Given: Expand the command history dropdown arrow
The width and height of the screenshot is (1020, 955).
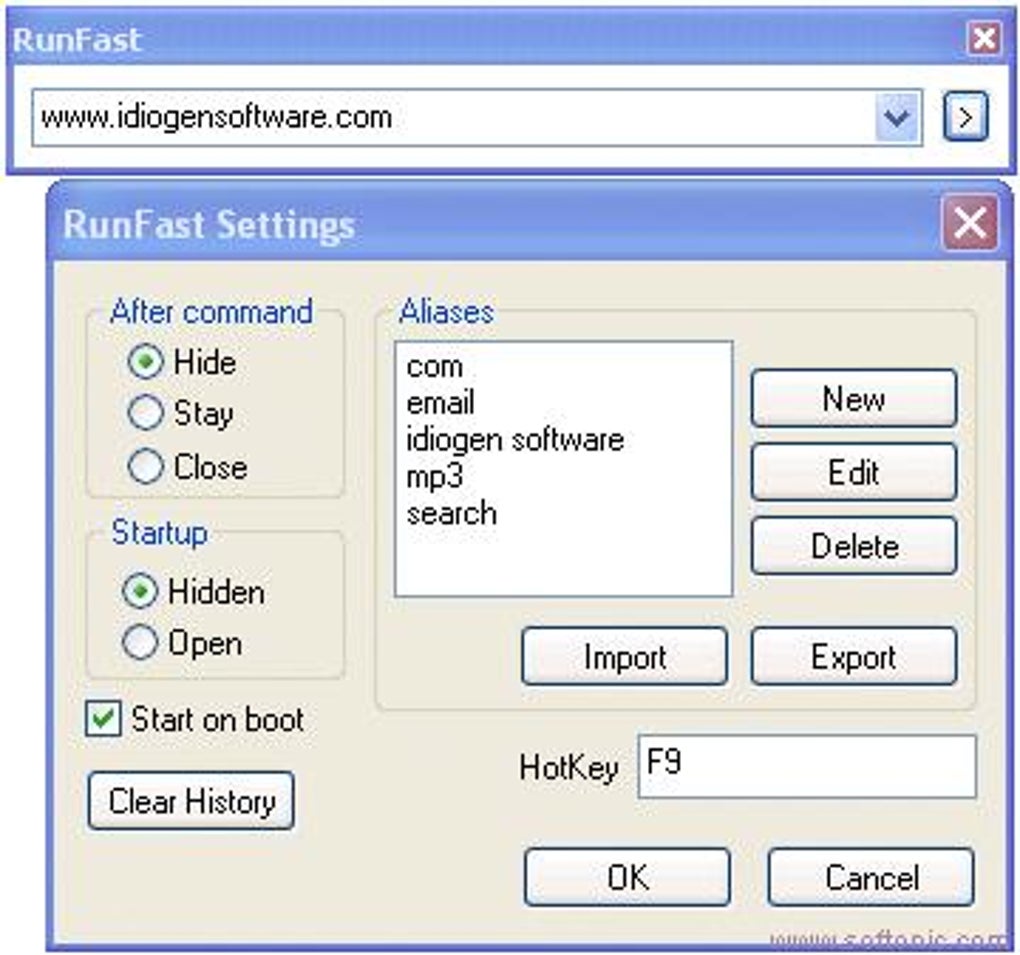Looking at the screenshot, I should (898, 119).
